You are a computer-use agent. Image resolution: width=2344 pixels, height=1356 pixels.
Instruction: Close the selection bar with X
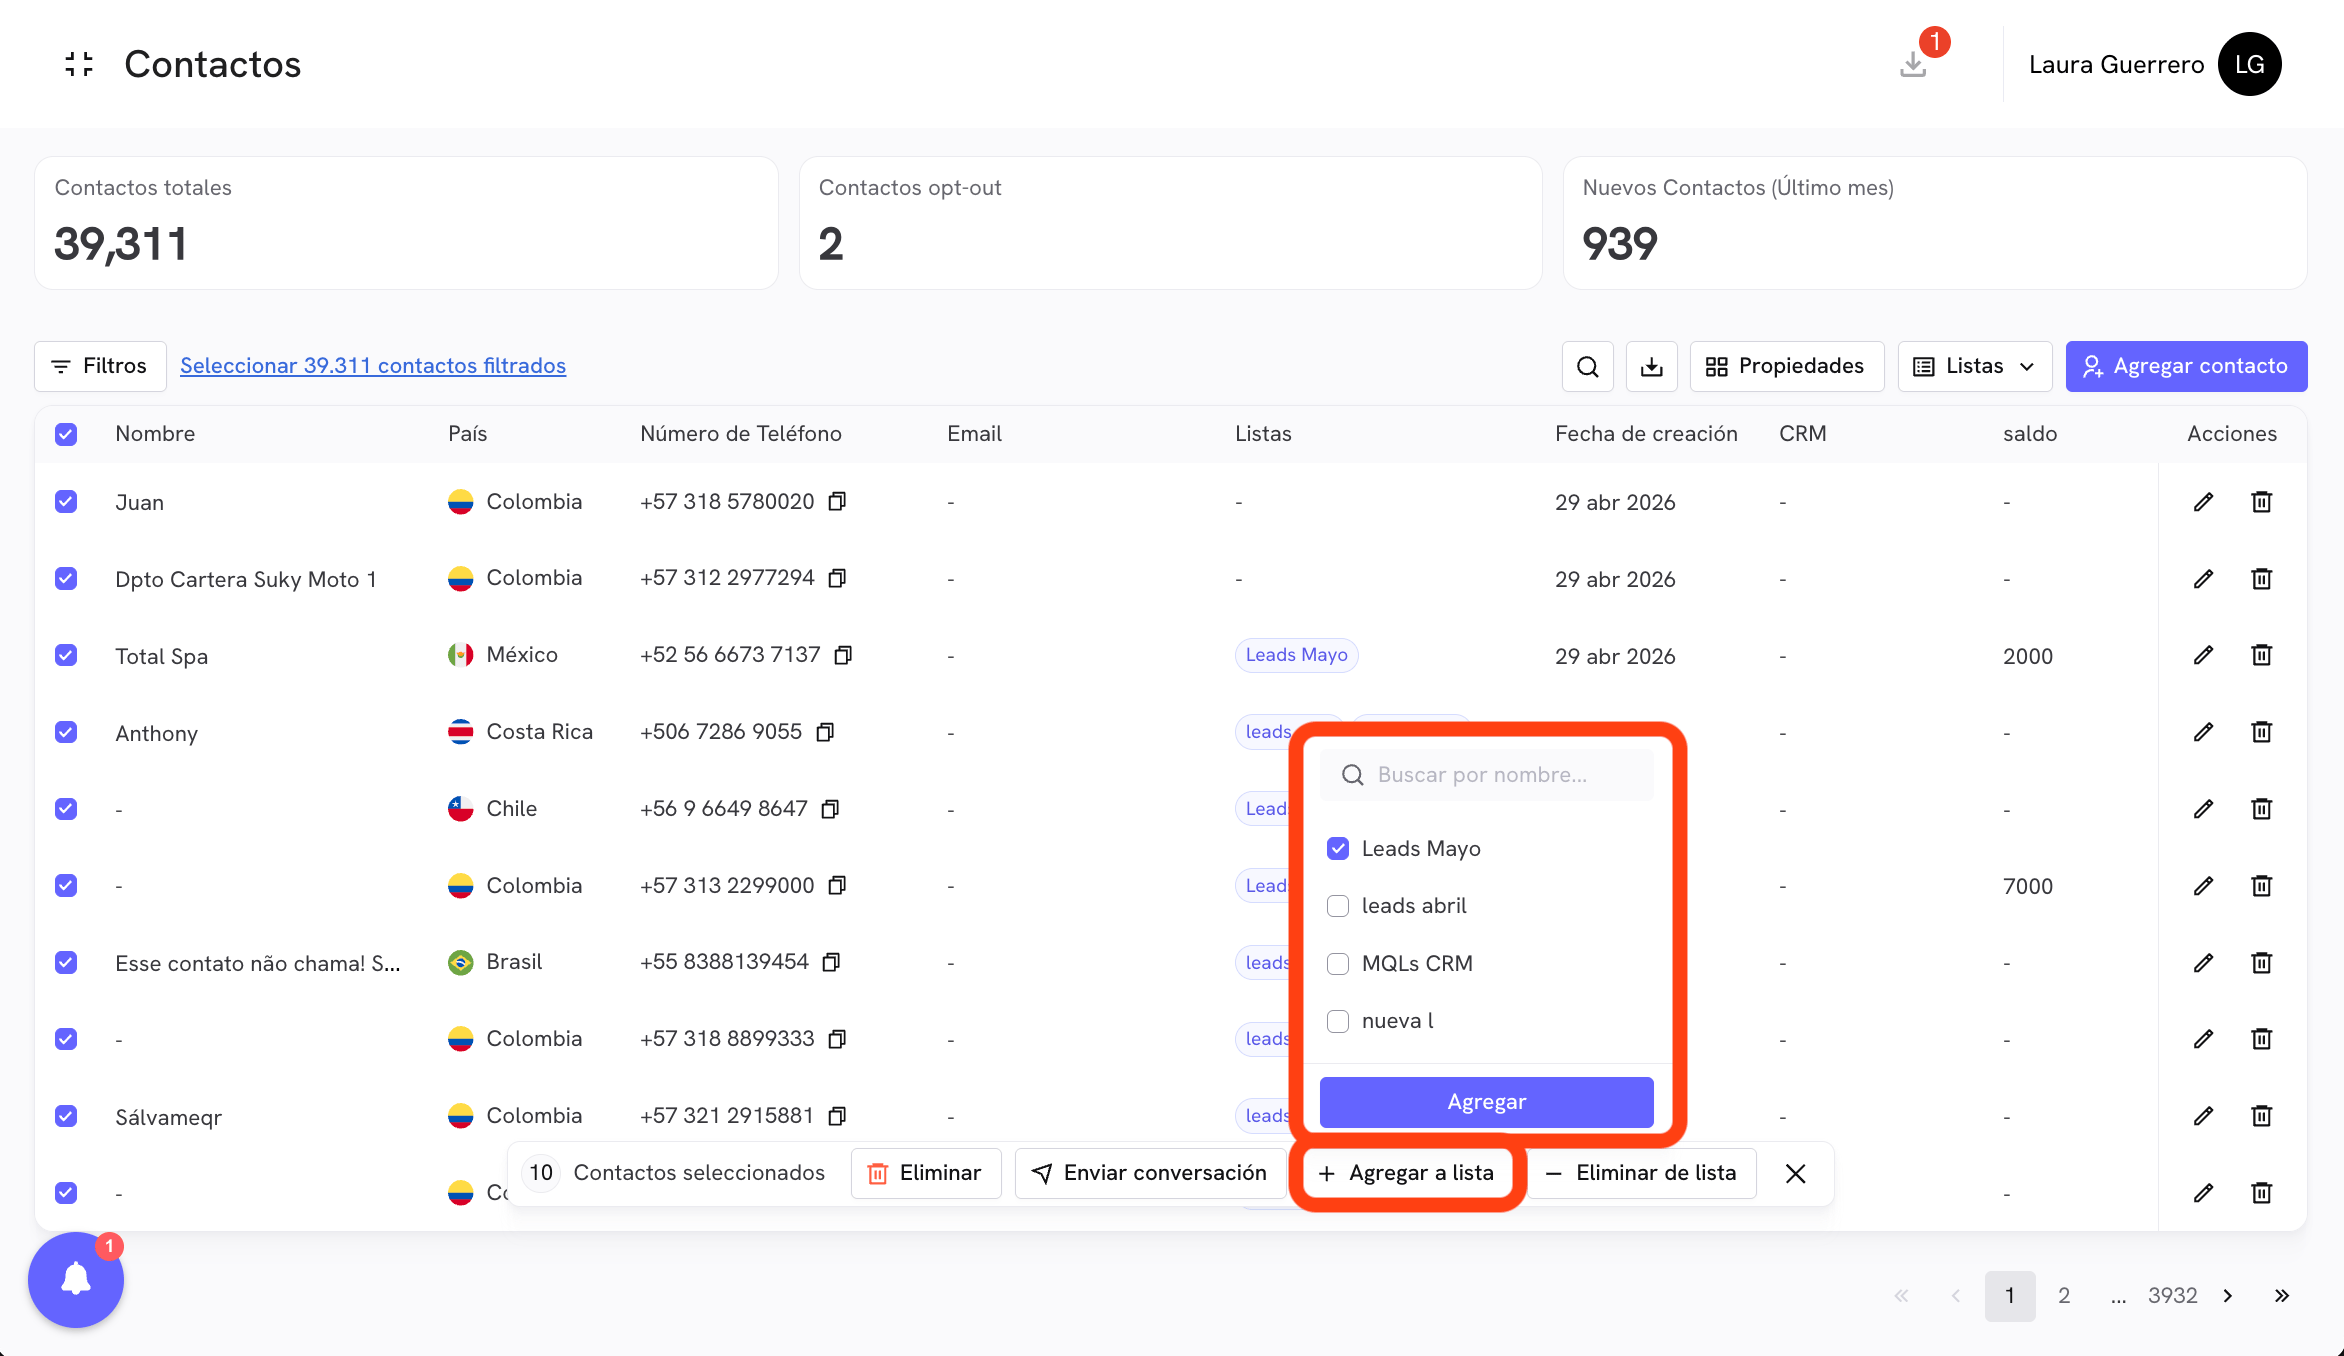point(1796,1173)
